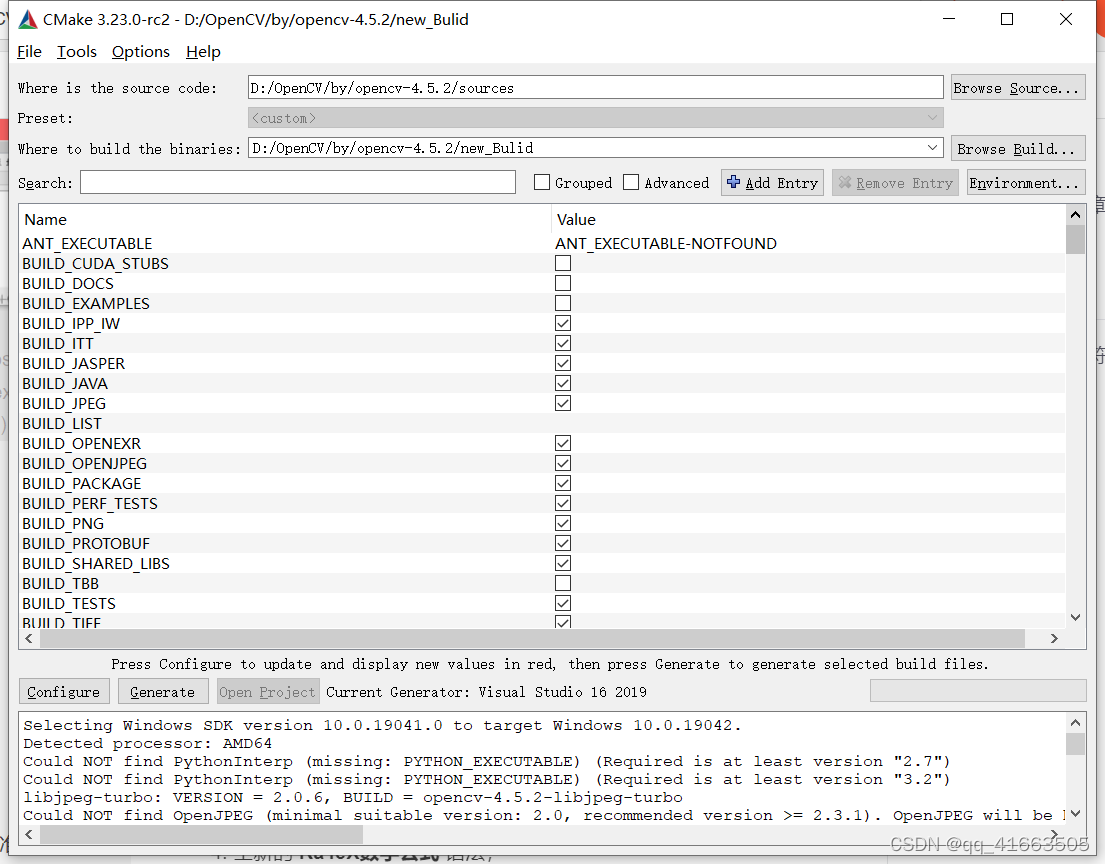Uncheck BUILD_IPP_IW checkbox
The height and width of the screenshot is (864, 1105).
[562, 323]
